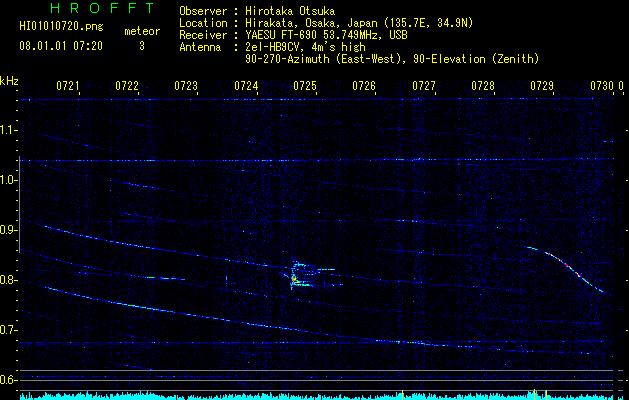Click the 1.1 kHz frequency label

[x=9, y=130]
